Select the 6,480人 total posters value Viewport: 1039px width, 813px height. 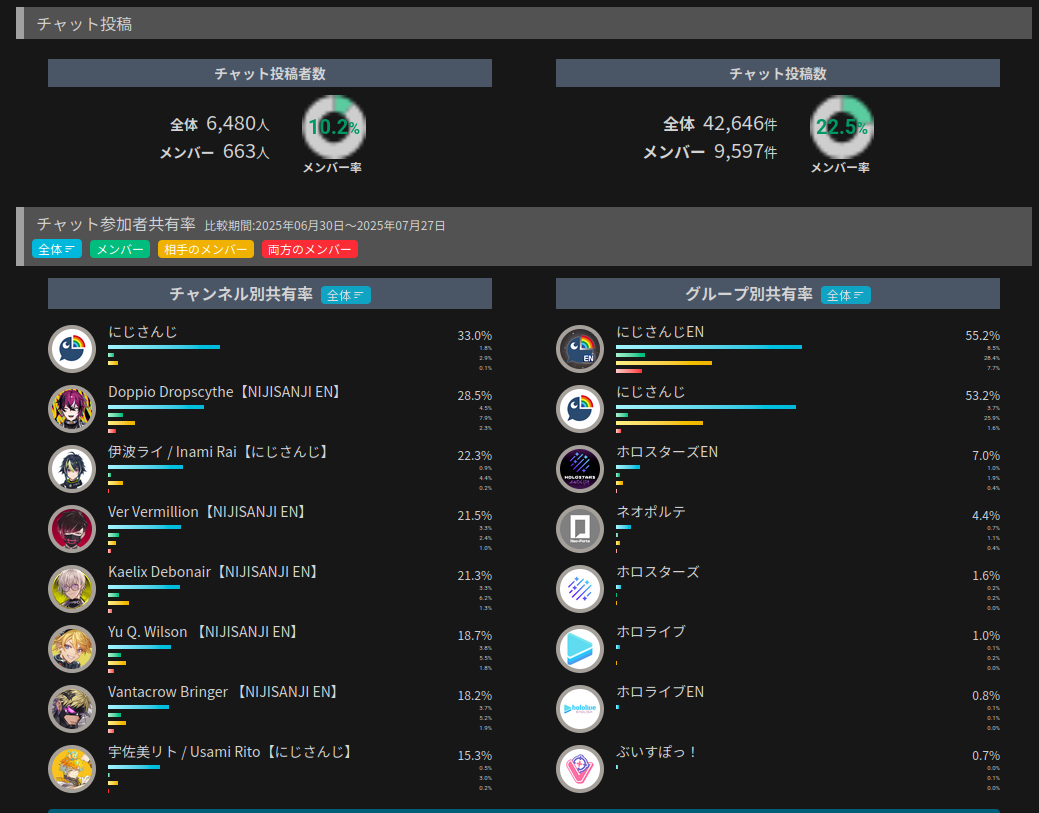[238, 123]
